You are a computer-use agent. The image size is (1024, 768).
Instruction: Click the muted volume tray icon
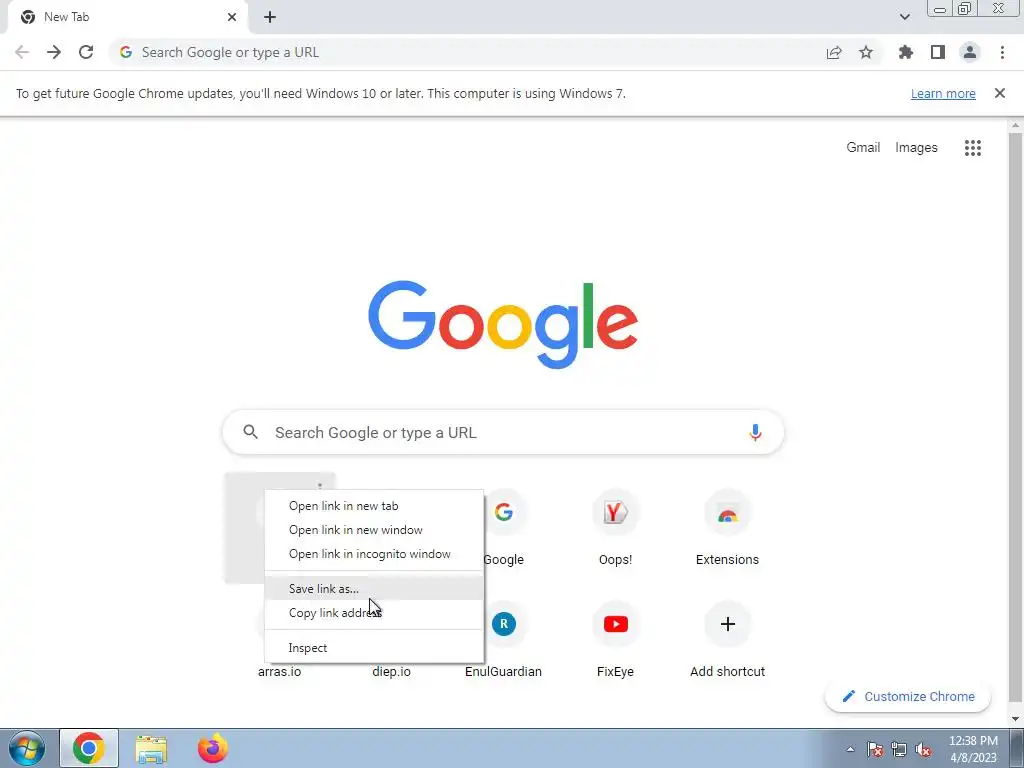[x=923, y=750]
